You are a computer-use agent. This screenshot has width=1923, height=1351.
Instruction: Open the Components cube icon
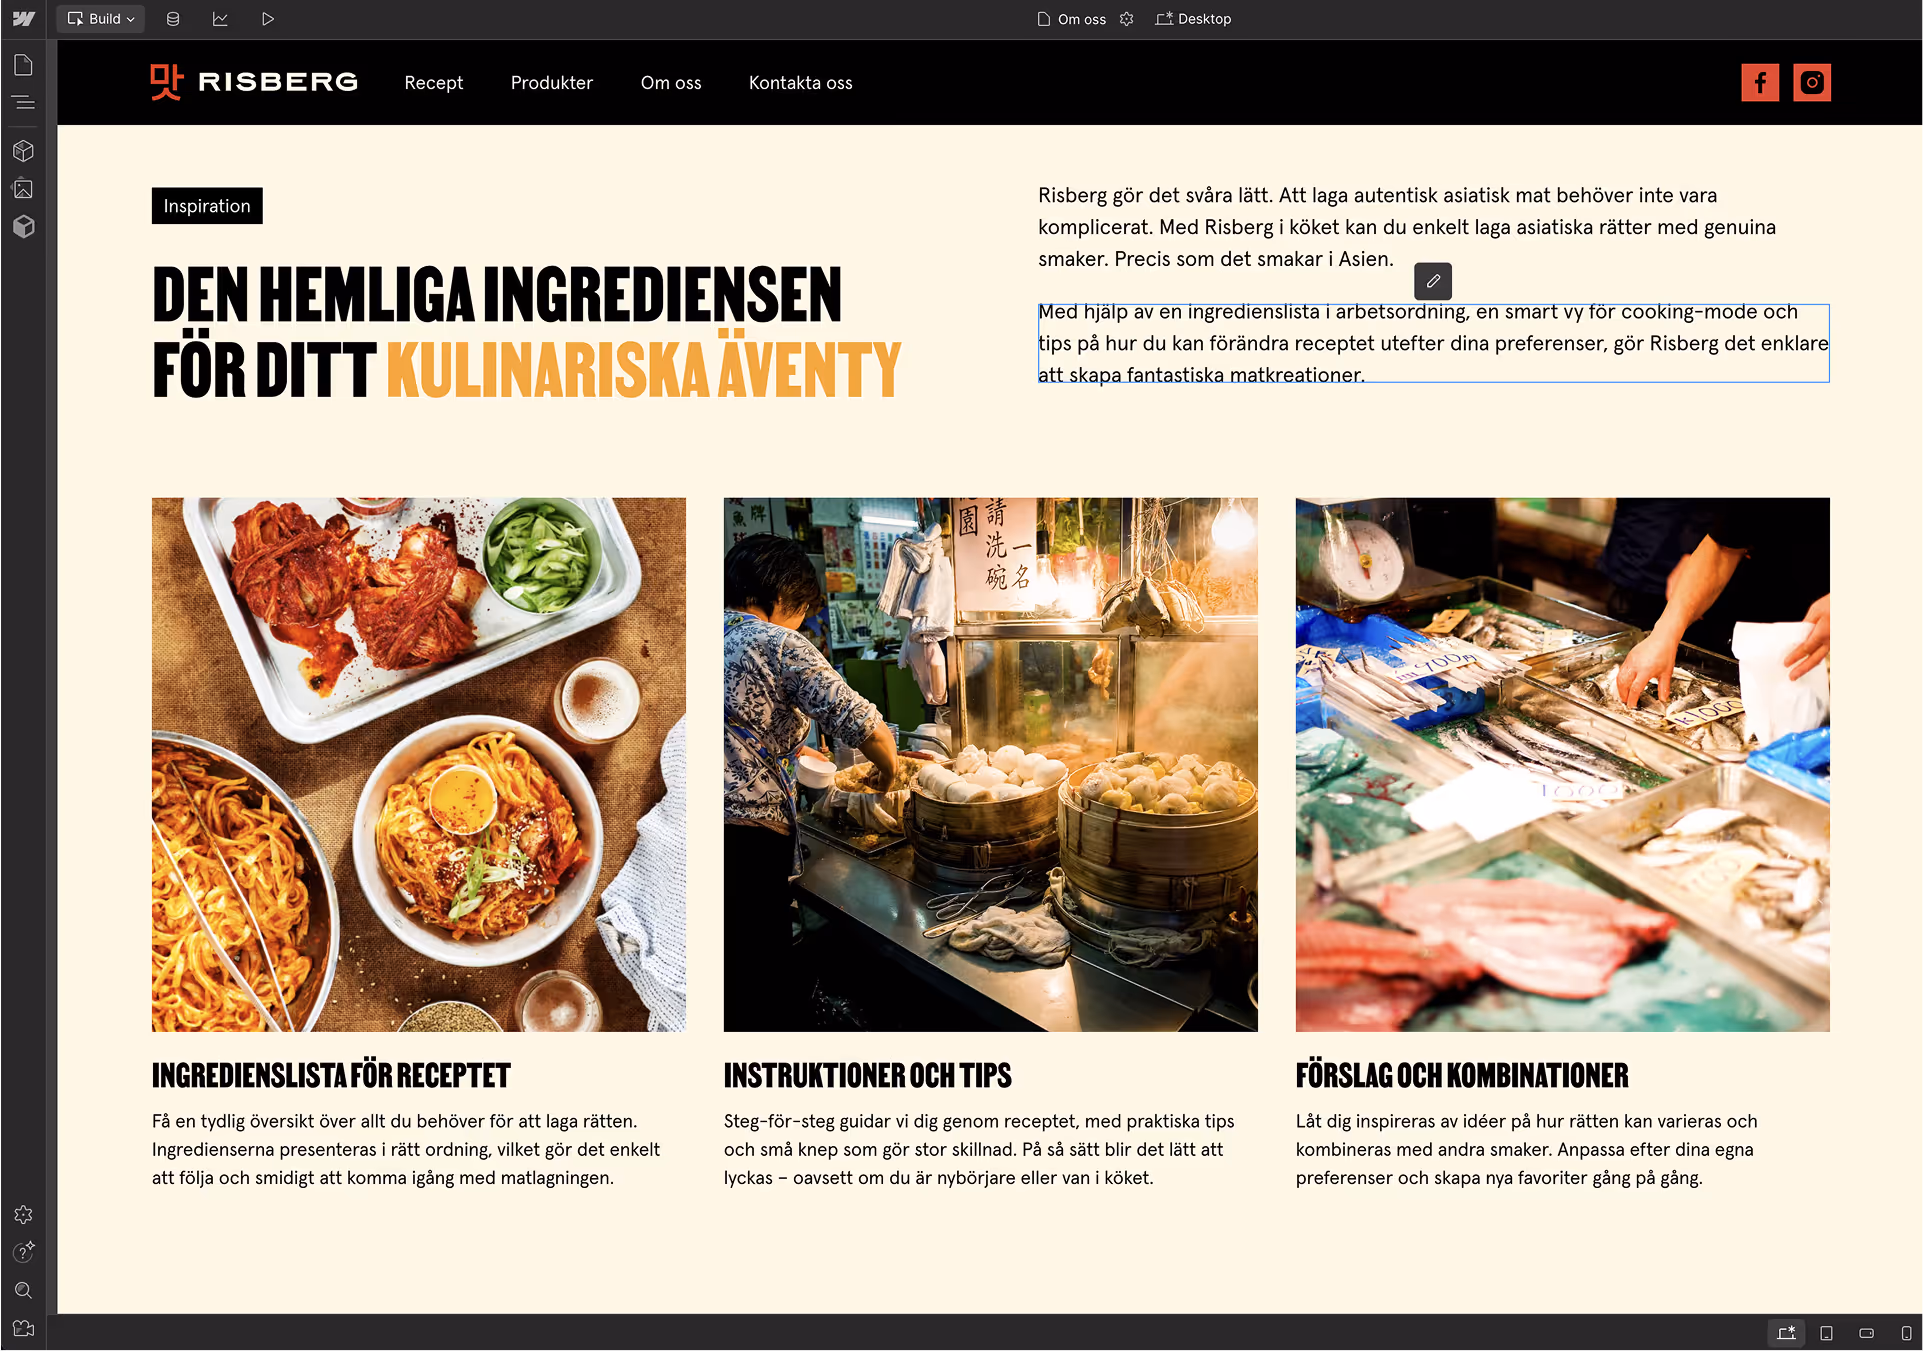(x=24, y=151)
